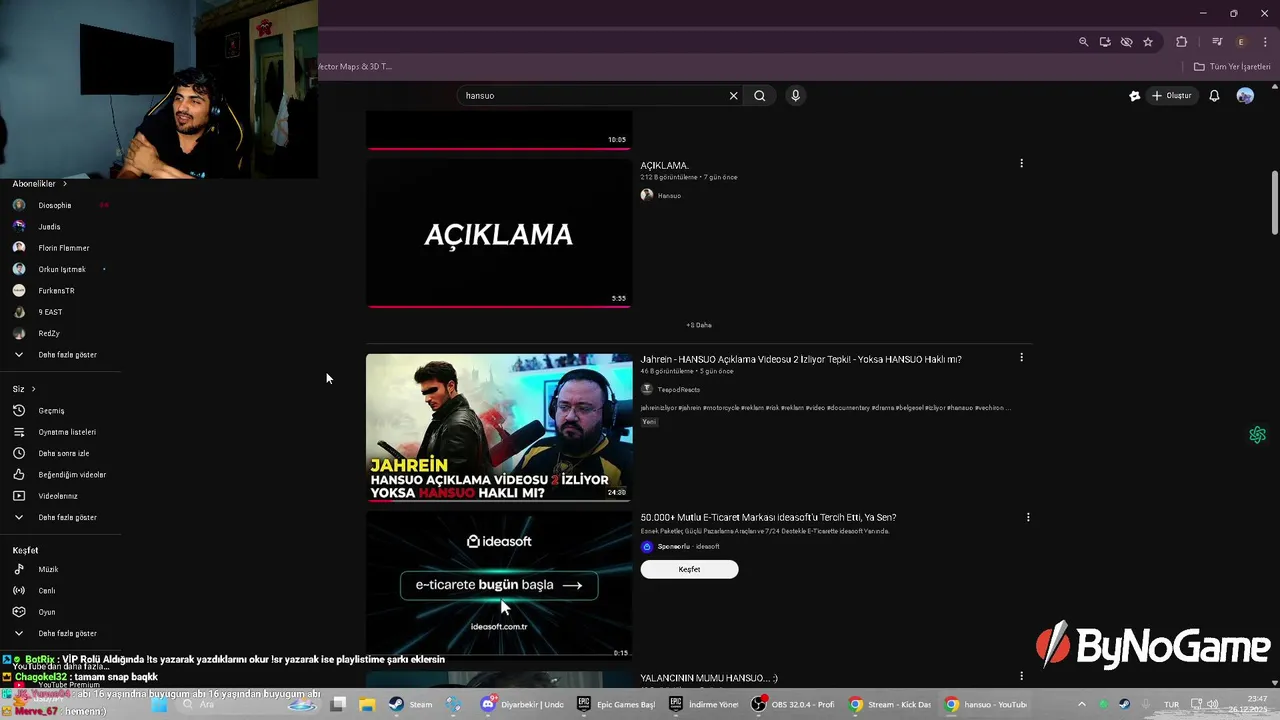Open options menu for YALANCININ MUMU video
The height and width of the screenshot is (720, 1280).
click(x=1021, y=677)
